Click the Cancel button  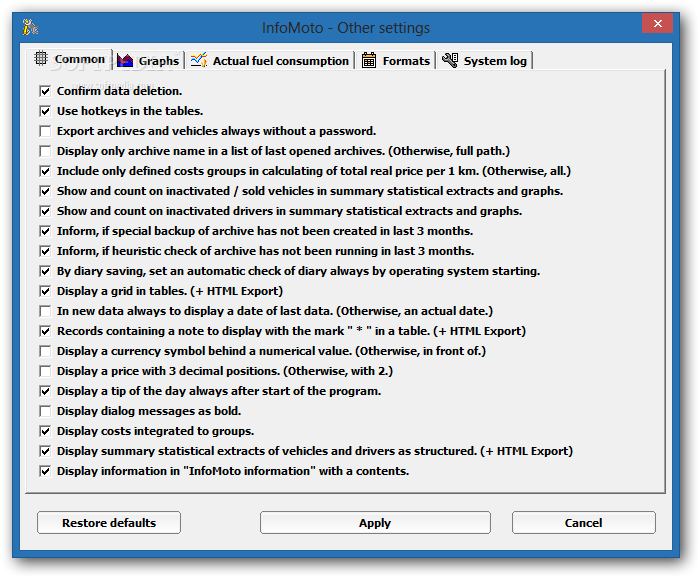coord(583,523)
